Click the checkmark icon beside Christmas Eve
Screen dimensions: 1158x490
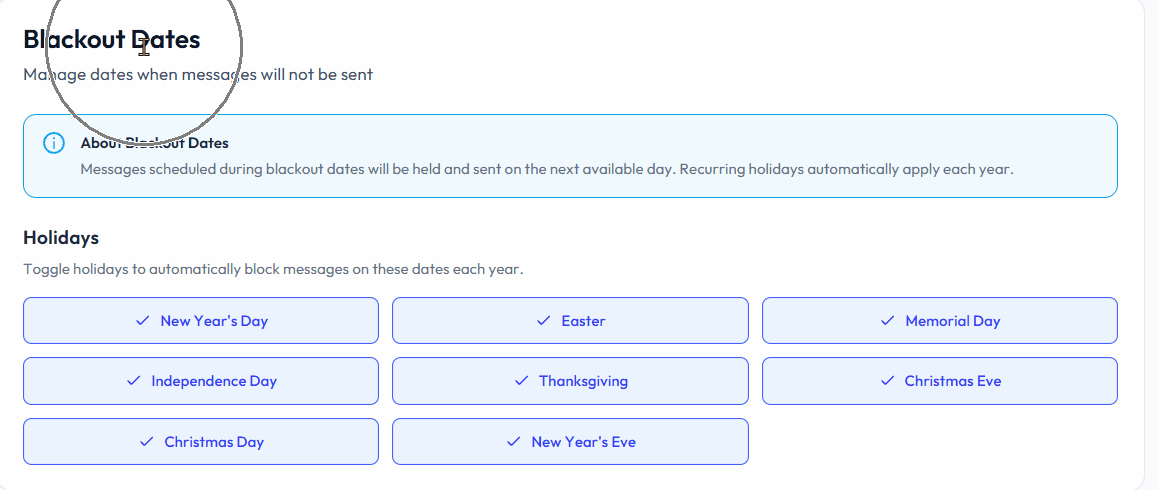(x=887, y=381)
